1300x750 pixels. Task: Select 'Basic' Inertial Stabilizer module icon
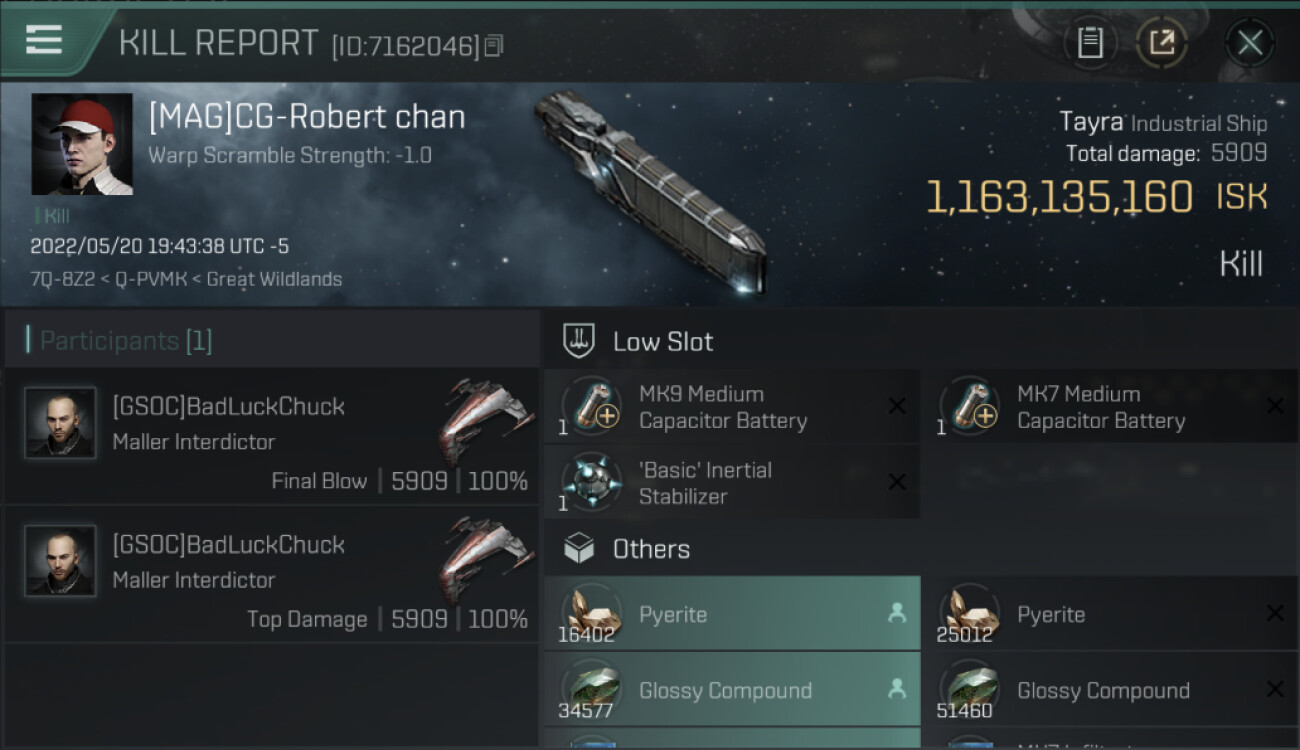click(x=591, y=483)
